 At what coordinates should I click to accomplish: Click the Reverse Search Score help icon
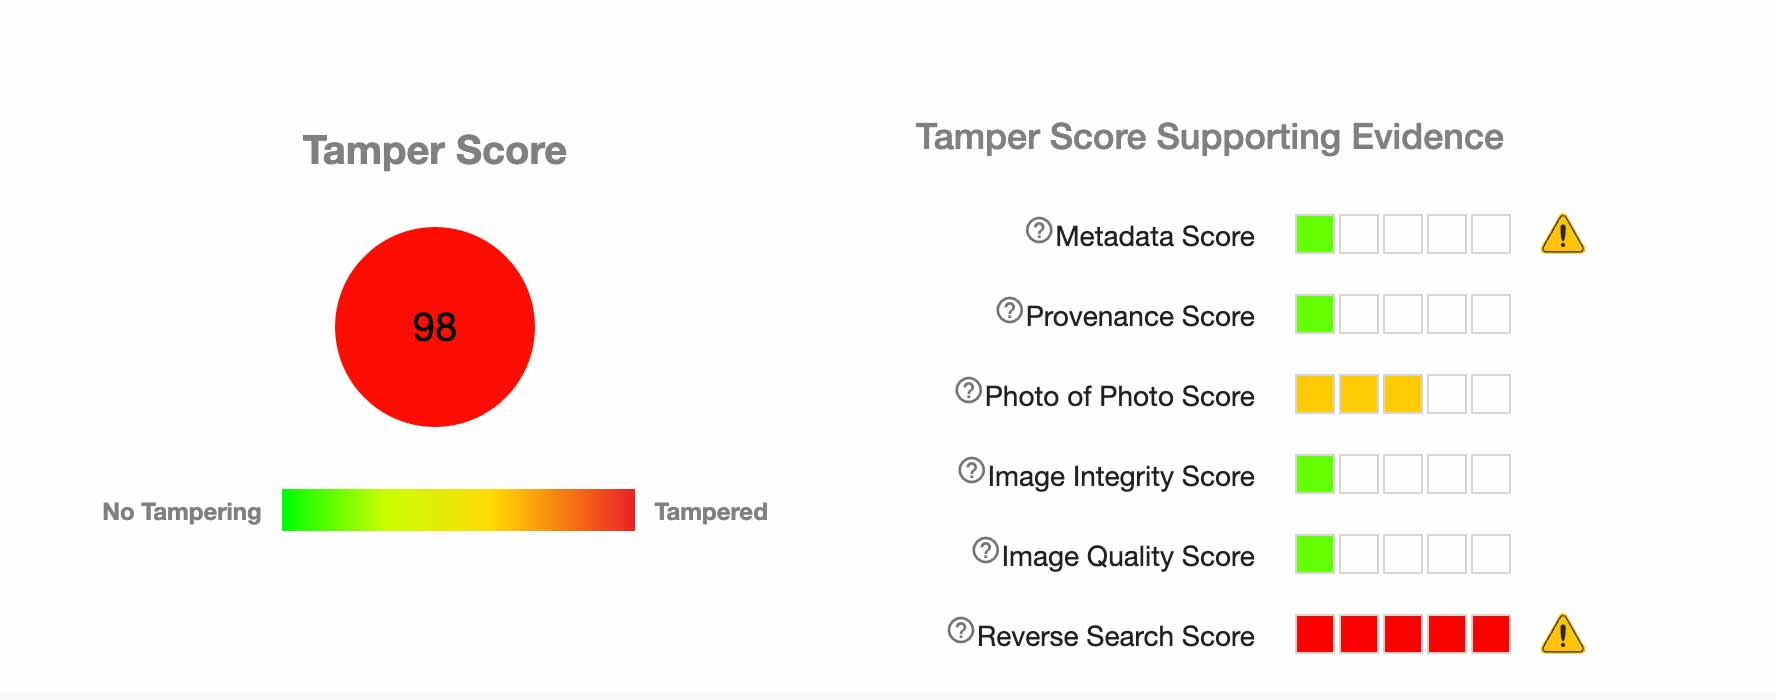click(x=960, y=630)
